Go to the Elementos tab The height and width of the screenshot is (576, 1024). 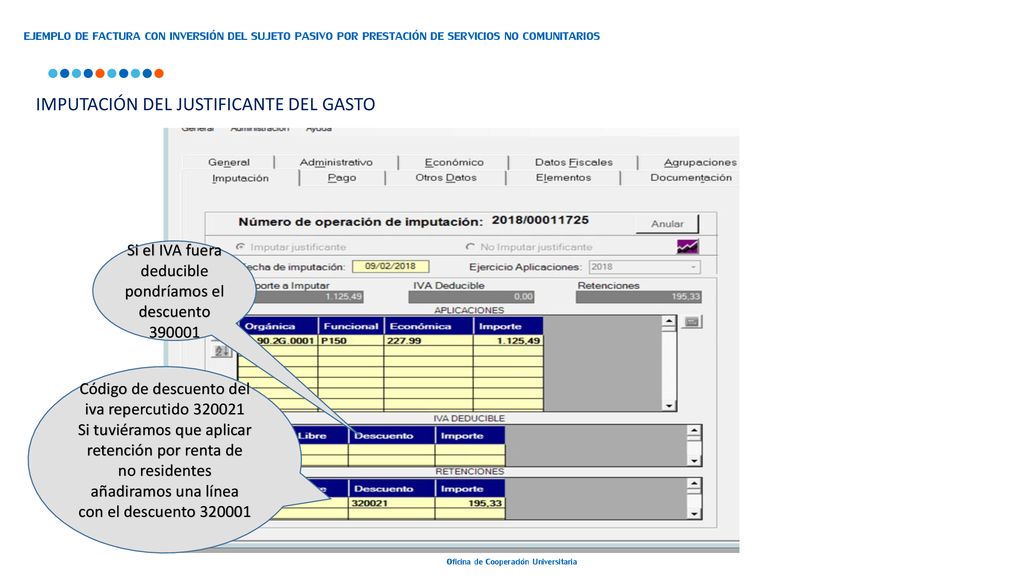563,178
